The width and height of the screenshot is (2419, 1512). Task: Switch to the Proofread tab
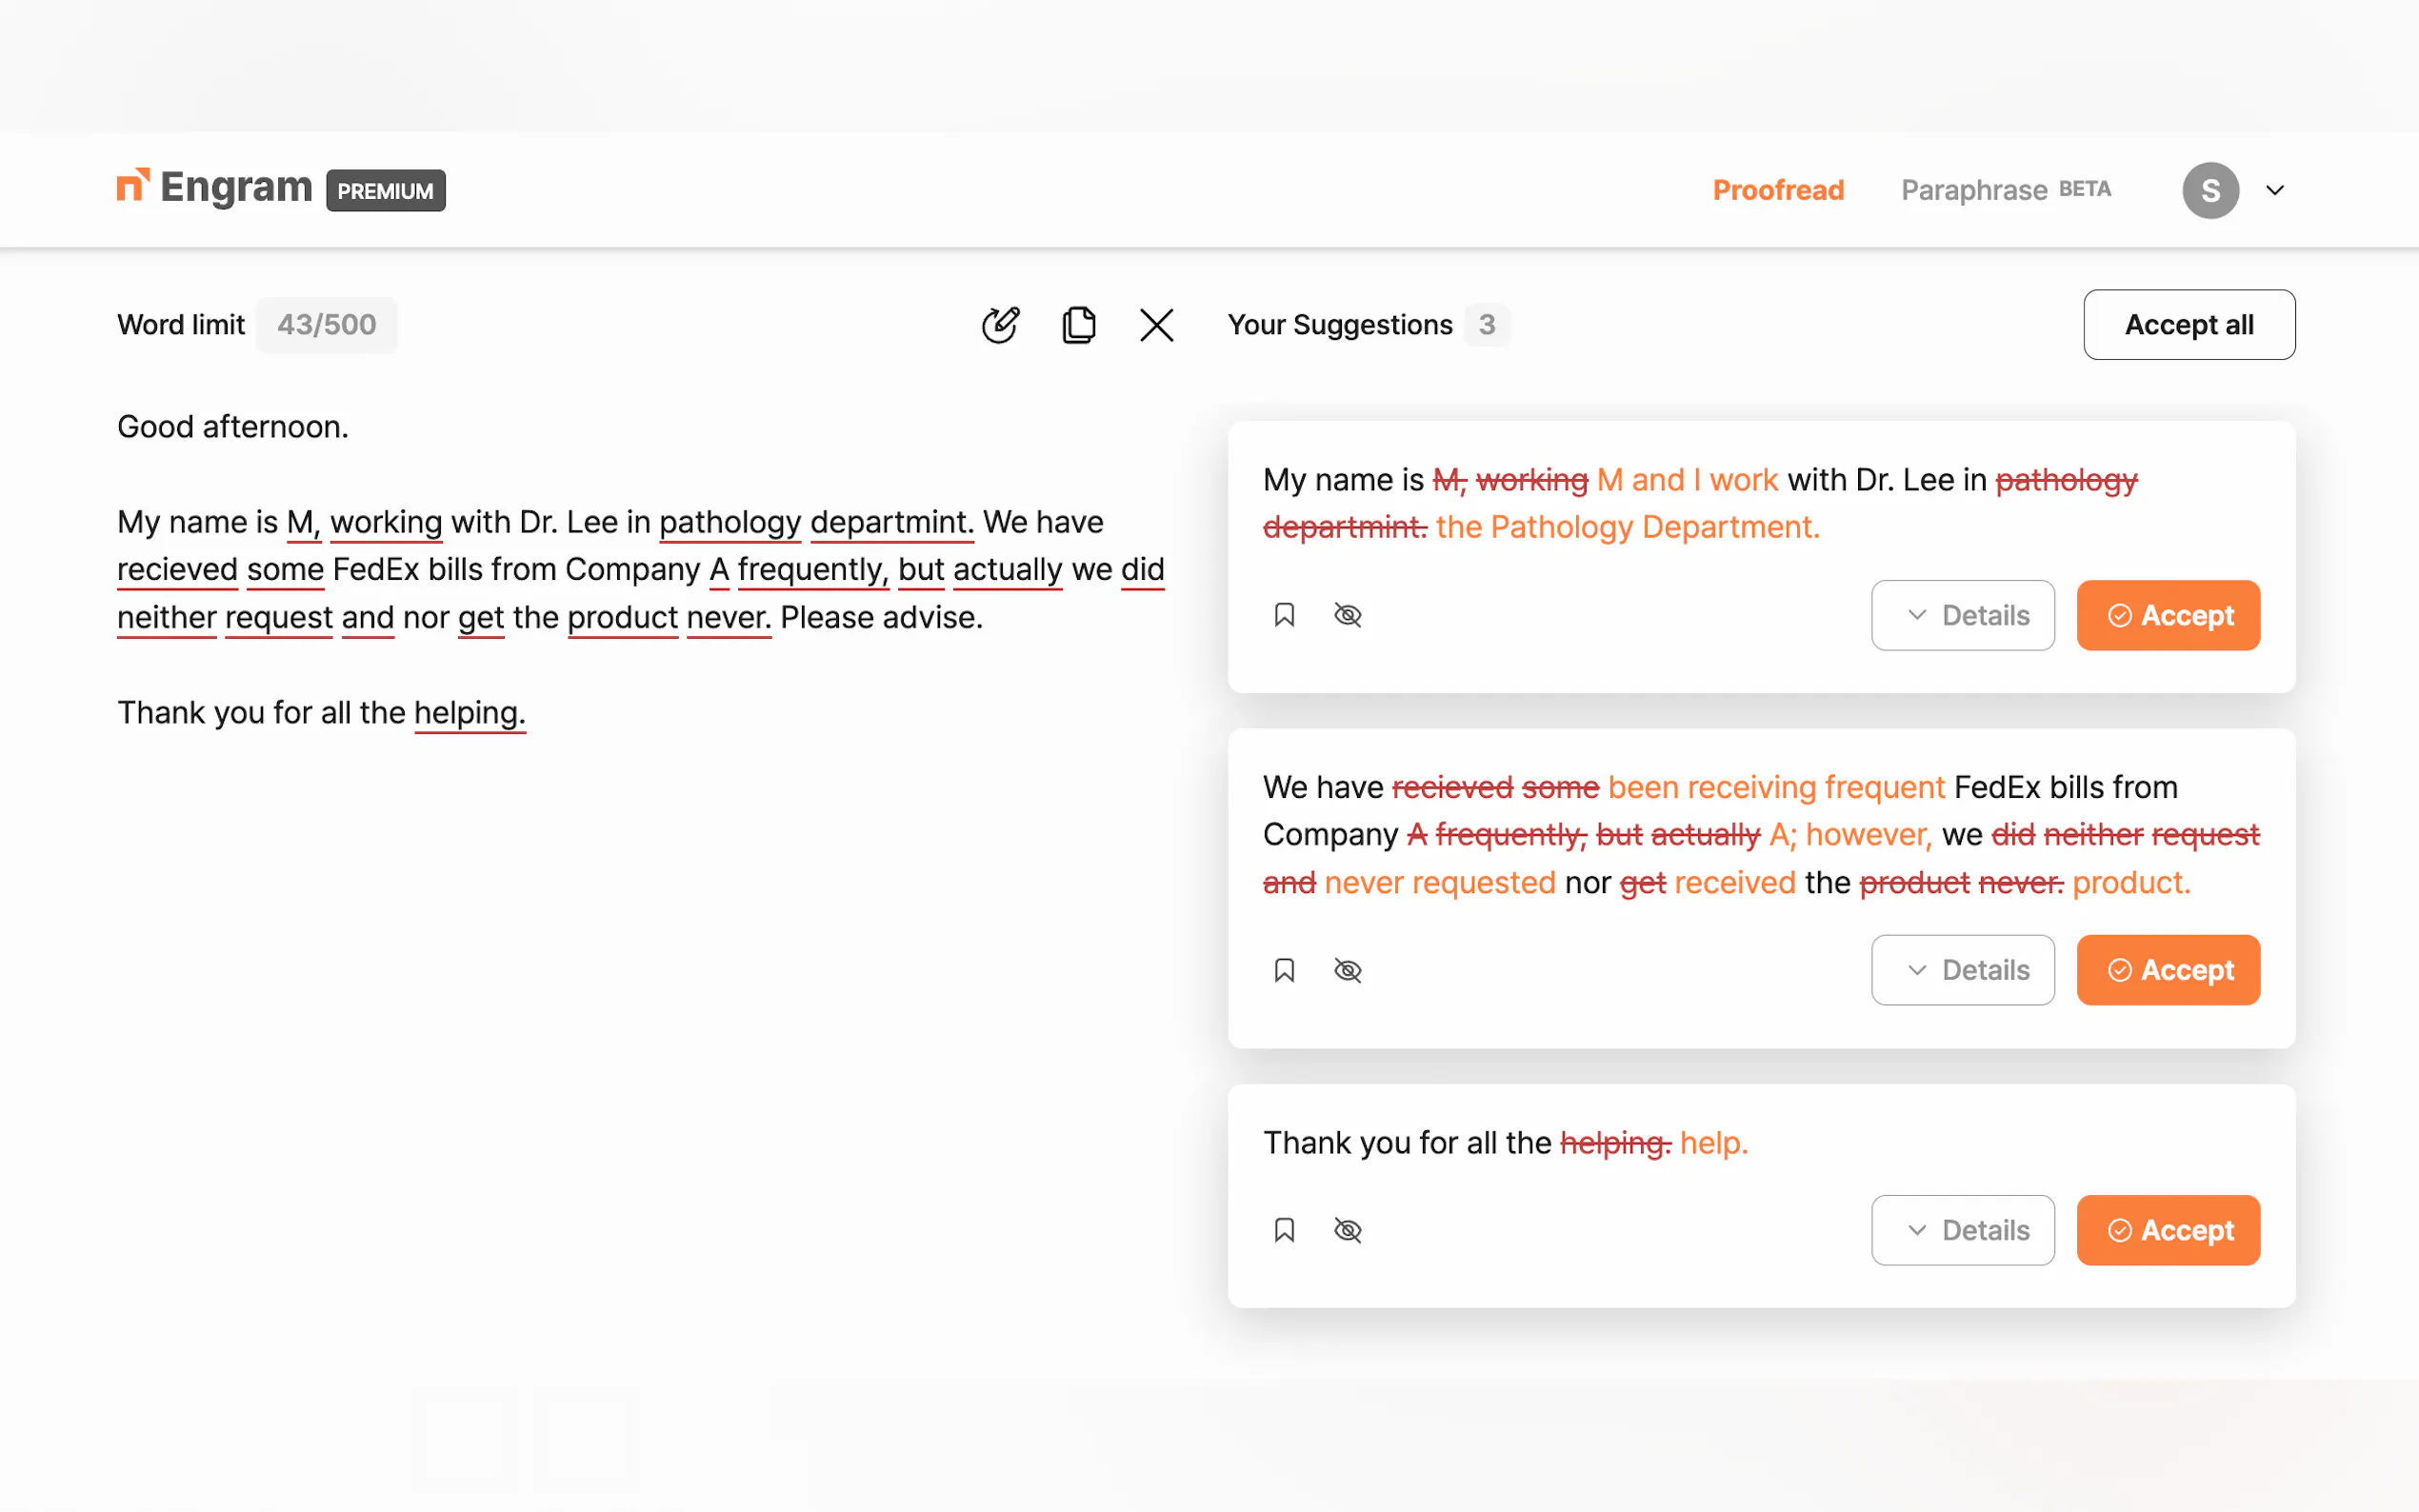tap(1777, 190)
